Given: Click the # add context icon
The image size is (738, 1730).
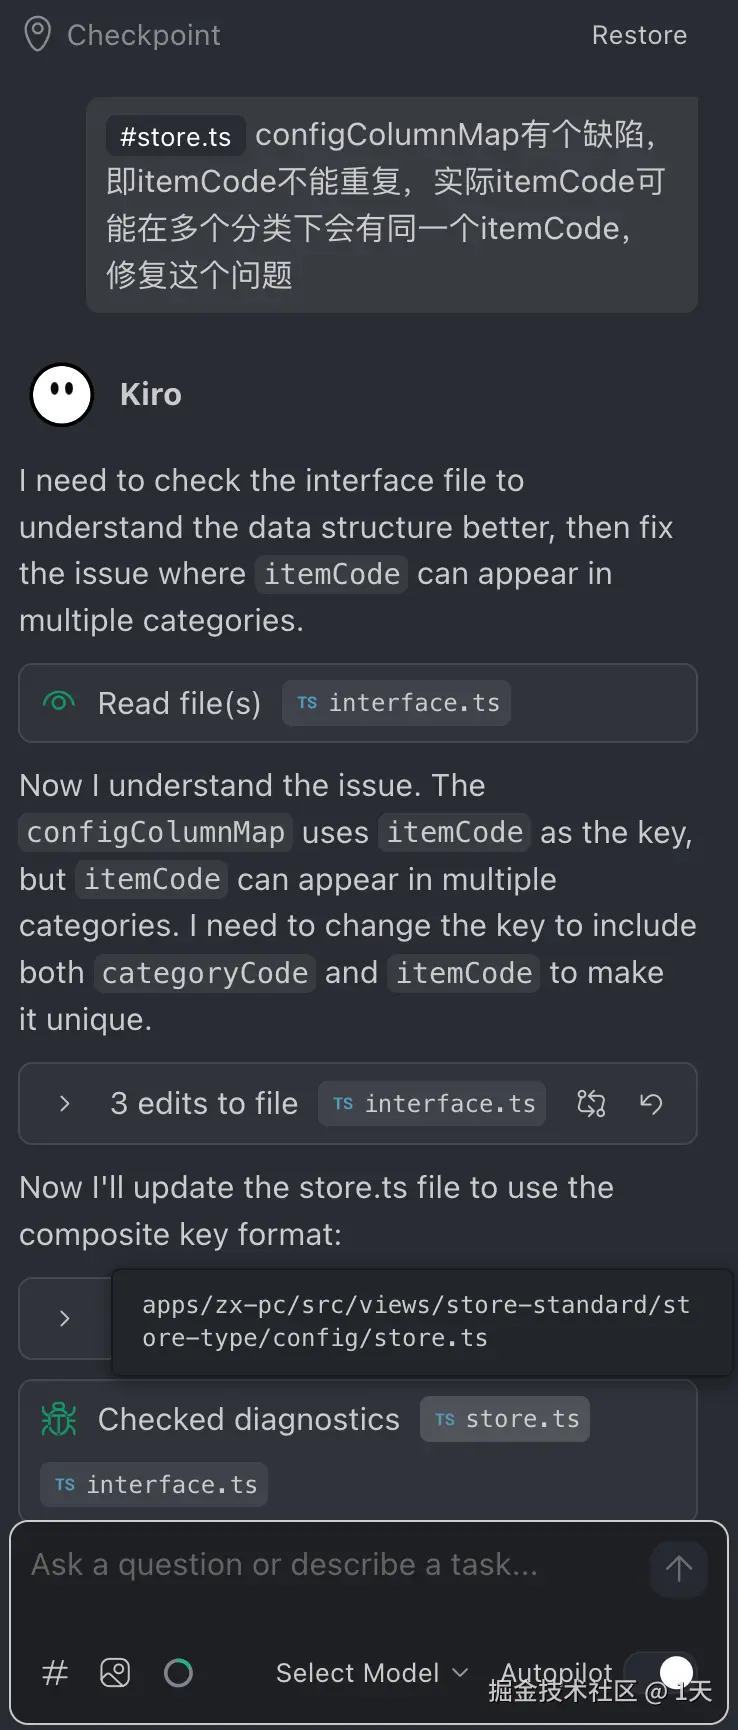Looking at the screenshot, I should click(x=55, y=1672).
